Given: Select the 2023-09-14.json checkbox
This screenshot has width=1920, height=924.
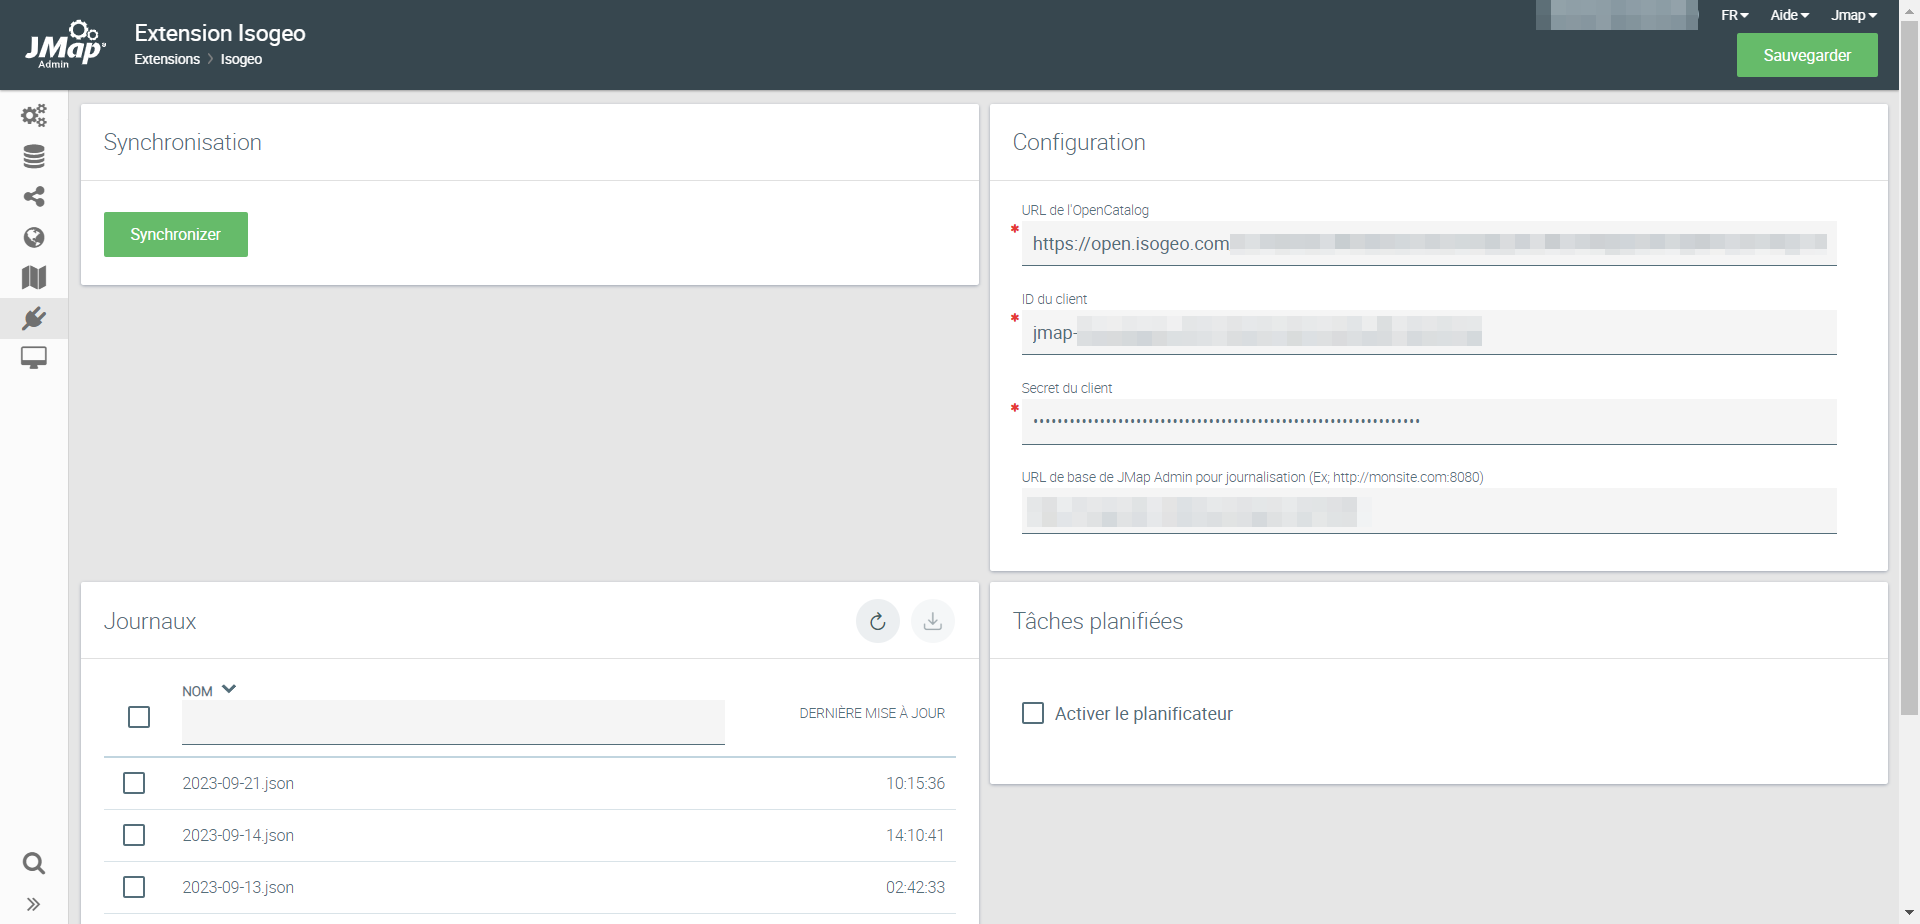Looking at the screenshot, I should [x=134, y=835].
